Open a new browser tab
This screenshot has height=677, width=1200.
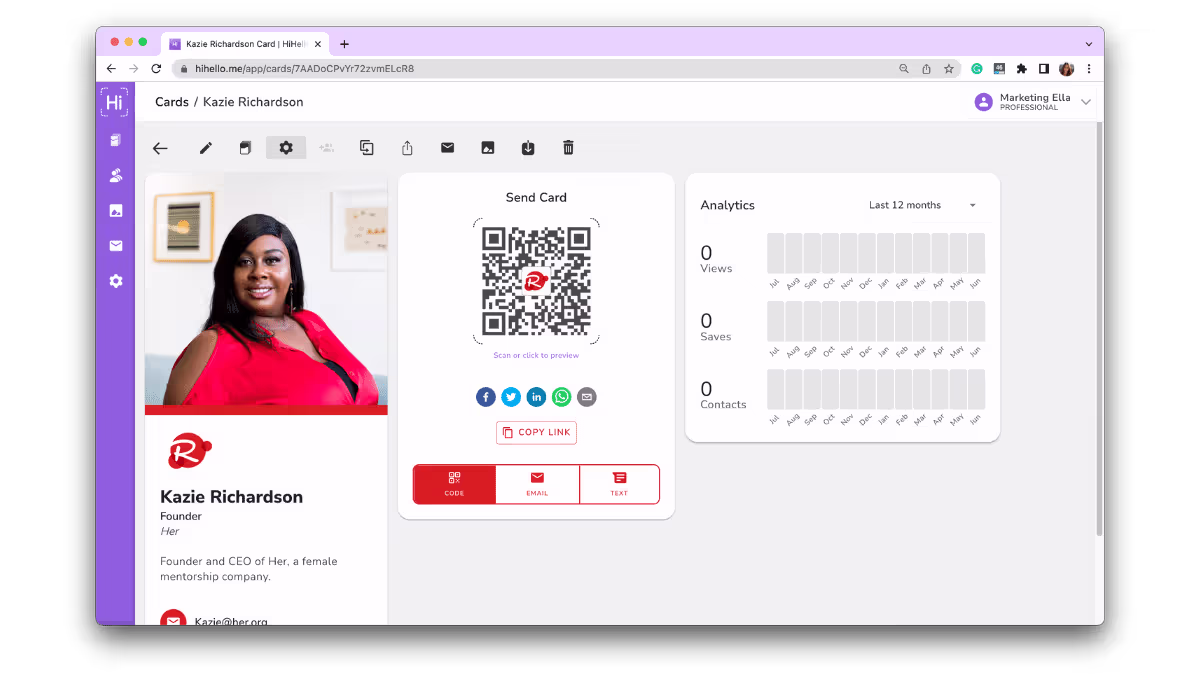pyautogui.click(x=344, y=44)
